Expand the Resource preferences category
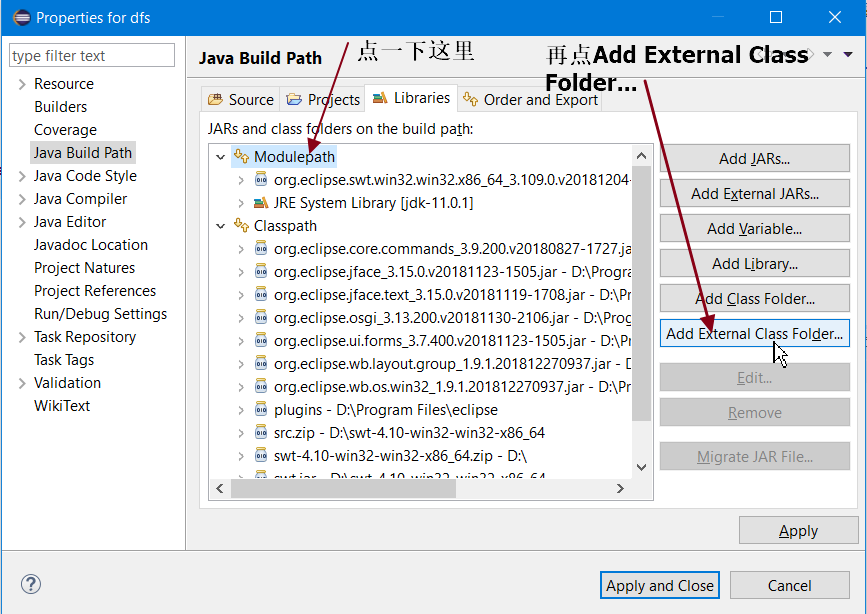This screenshot has height=614, width=867. [22, 84]
